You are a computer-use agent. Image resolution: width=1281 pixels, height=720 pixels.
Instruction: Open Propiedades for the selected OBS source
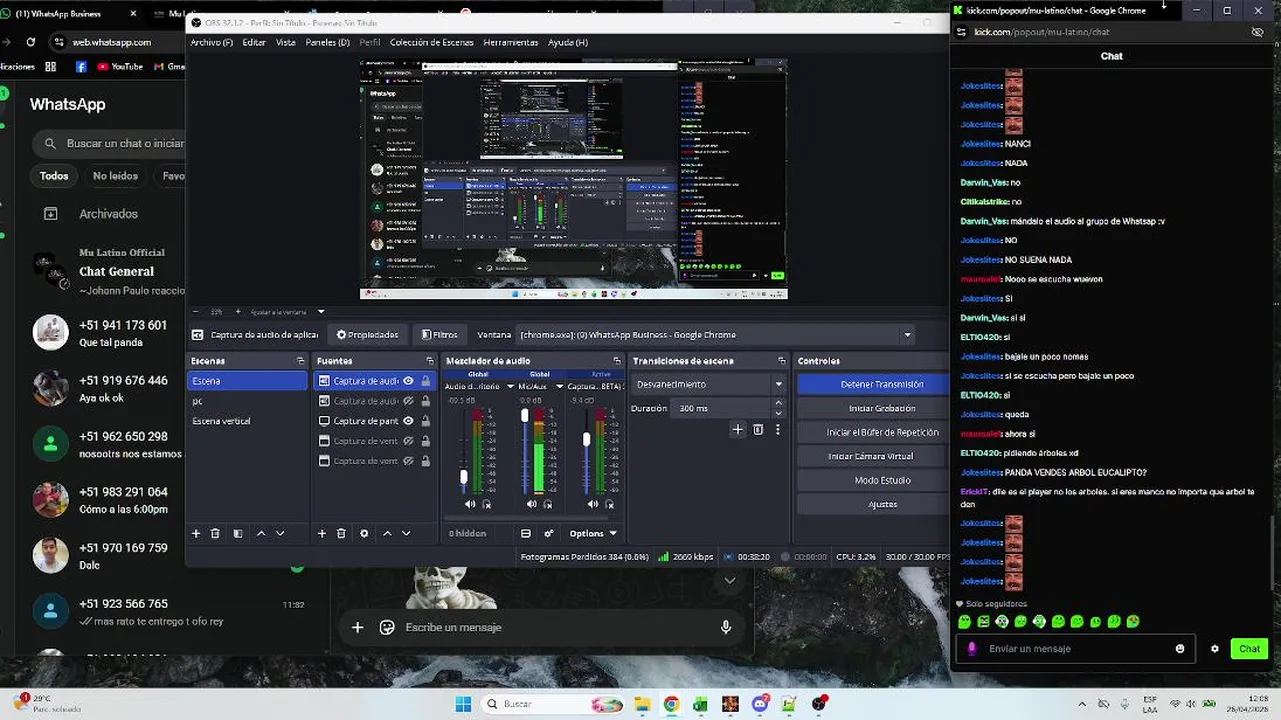pyautogui.click(x=367, y=335)
